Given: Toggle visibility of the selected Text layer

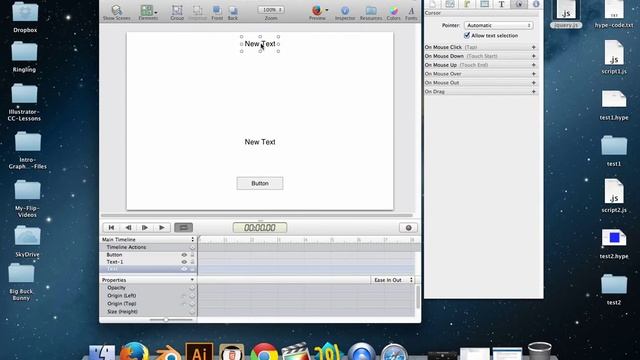Looking at the screenshot, I should (x=184, y=269).
